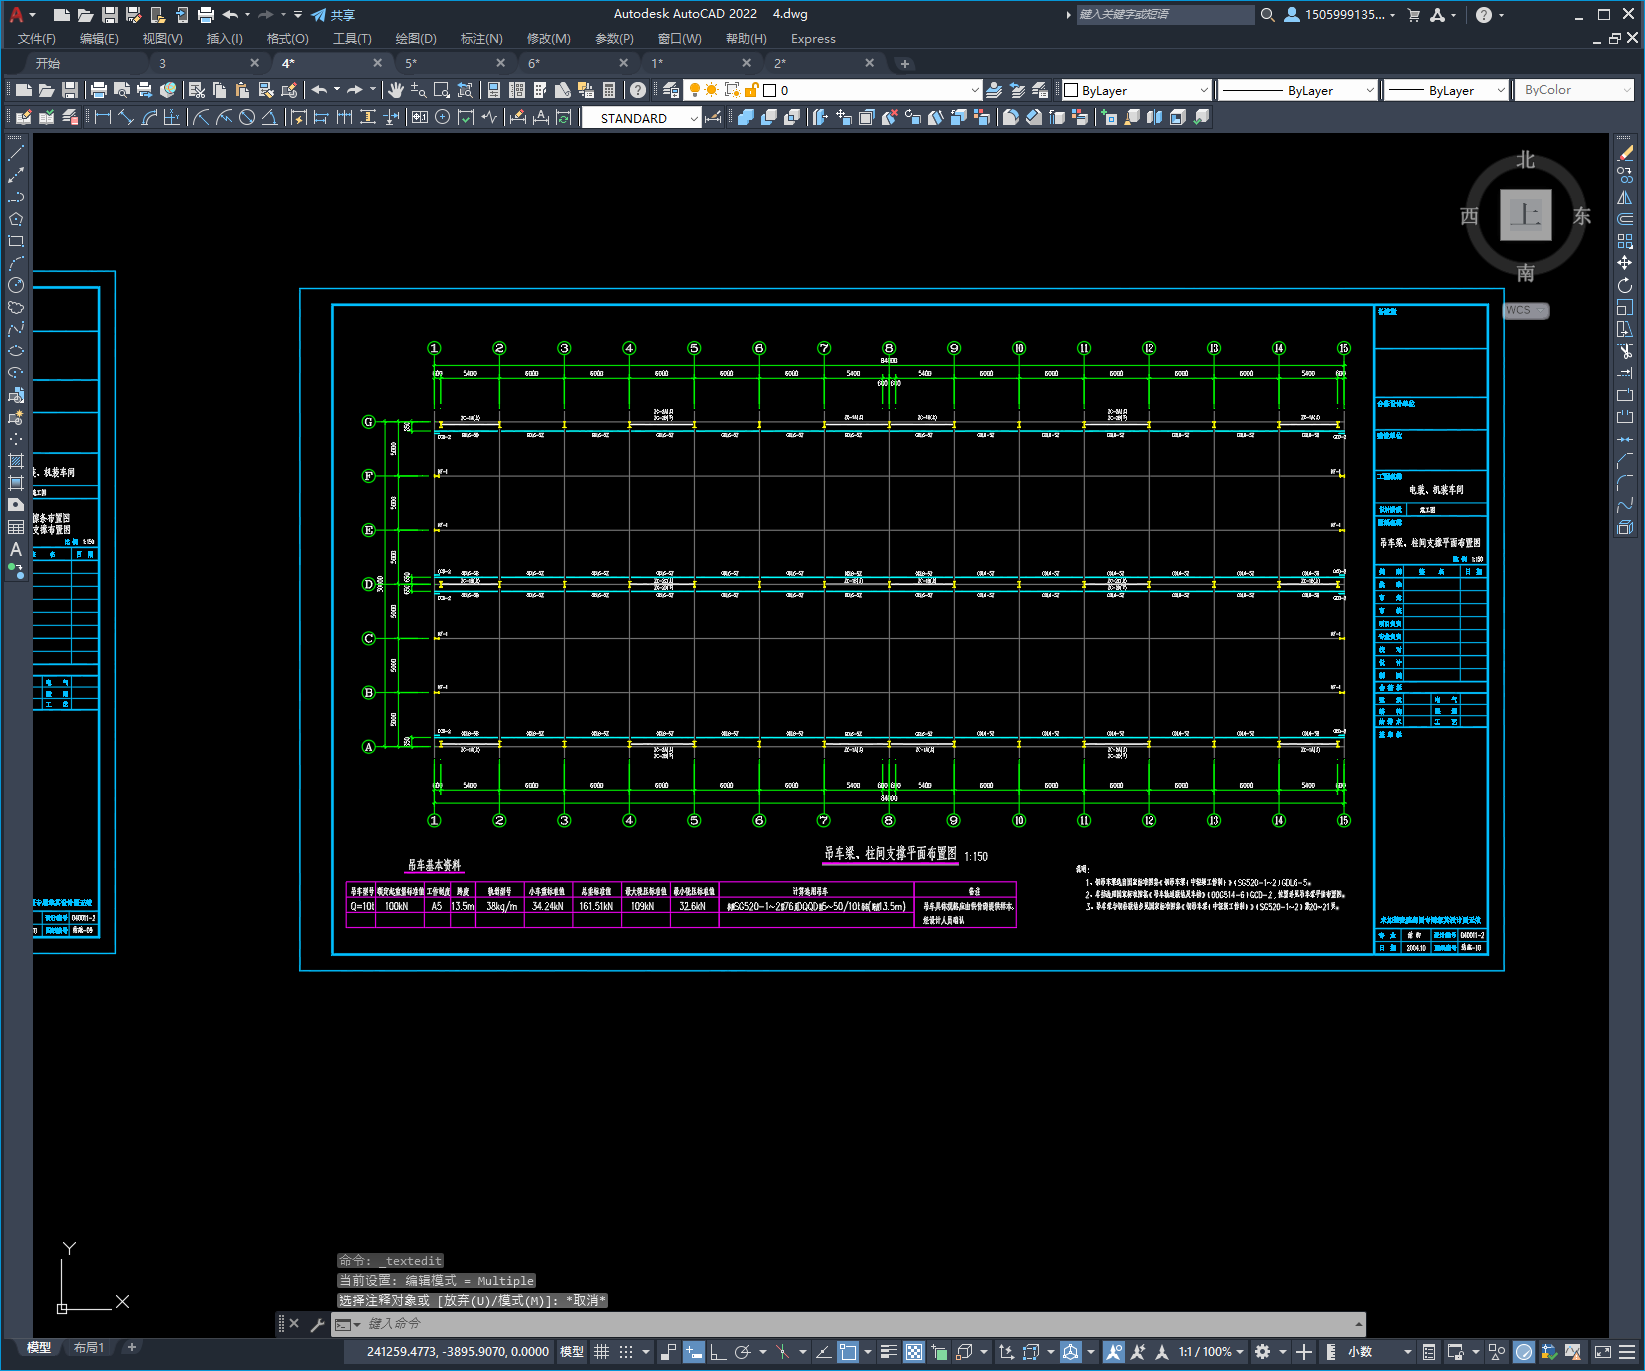Open the 修改(M) menu

(x=548, y=39)
